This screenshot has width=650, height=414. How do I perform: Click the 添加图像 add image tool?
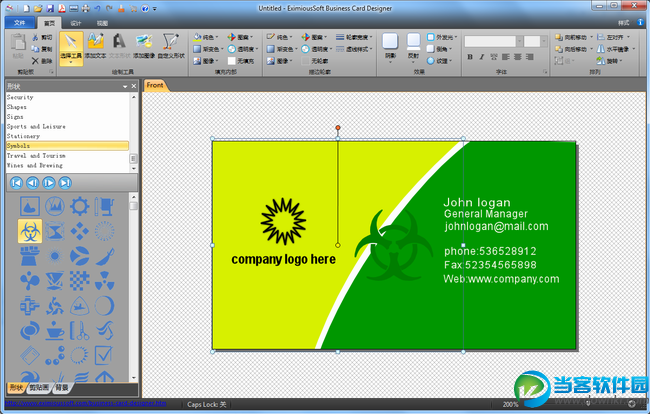tap(145, 47)
